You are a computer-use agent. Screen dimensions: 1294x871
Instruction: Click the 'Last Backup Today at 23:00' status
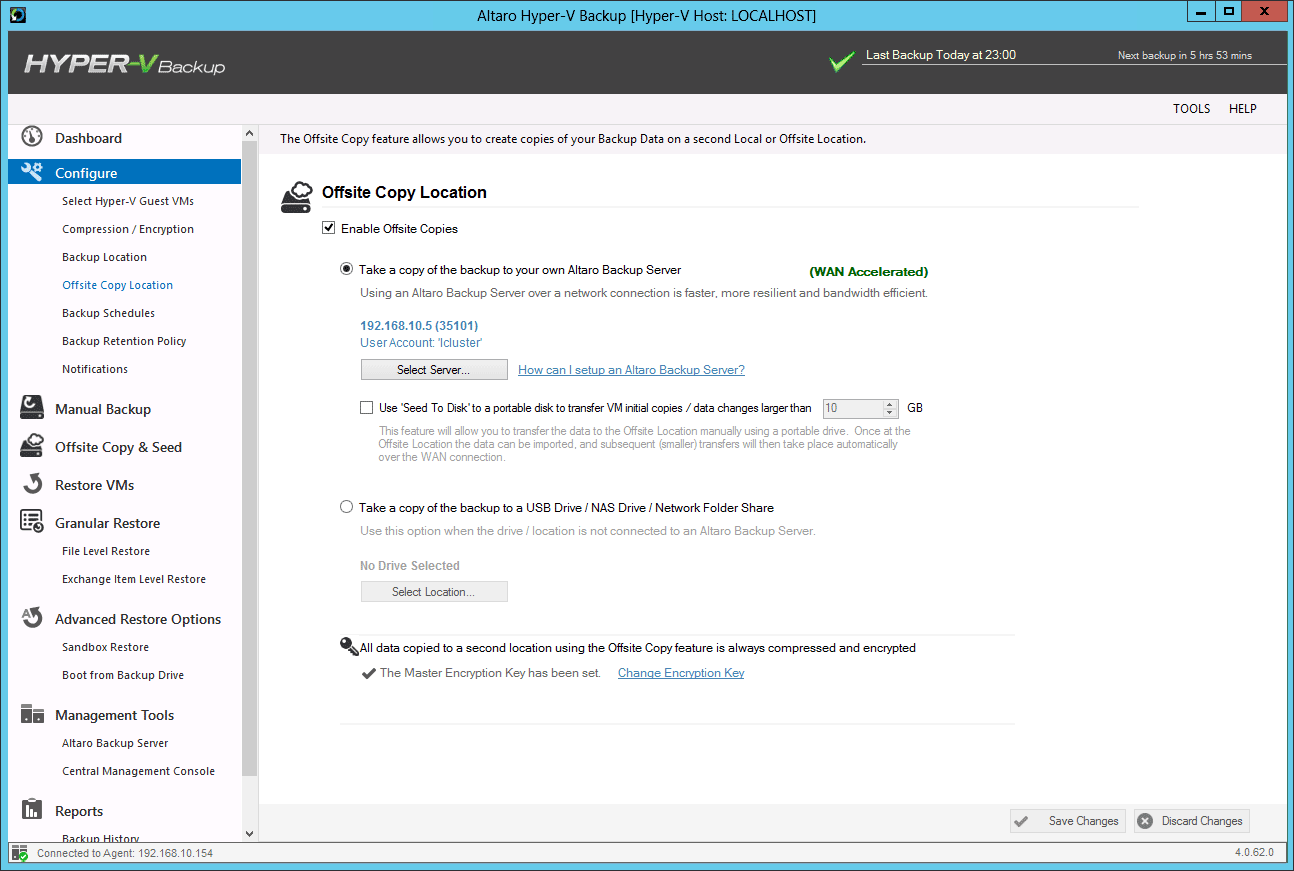click(941, 55)
